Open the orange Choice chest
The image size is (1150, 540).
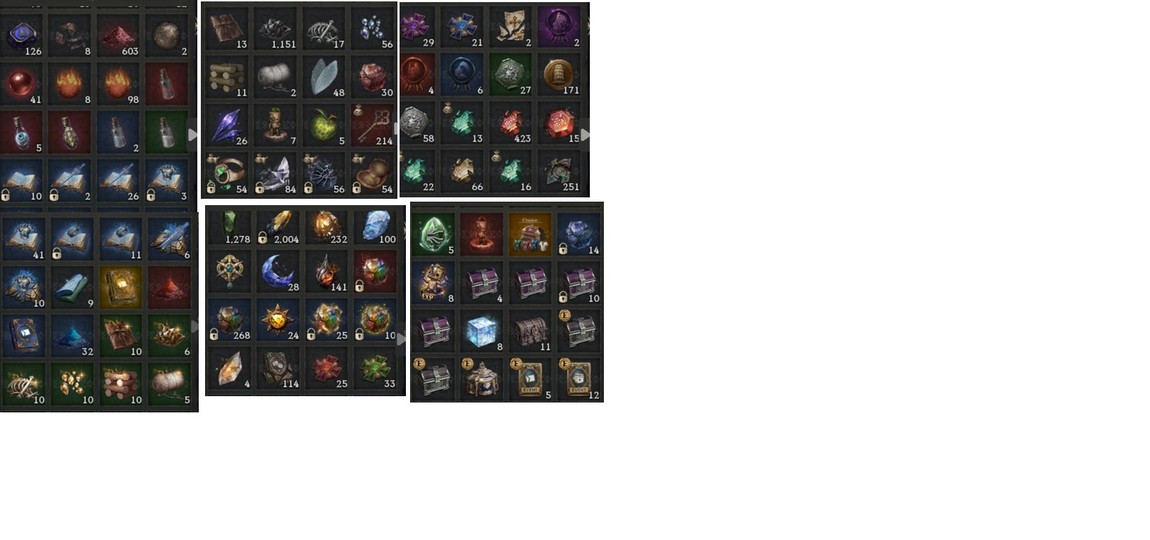(530, 234)
